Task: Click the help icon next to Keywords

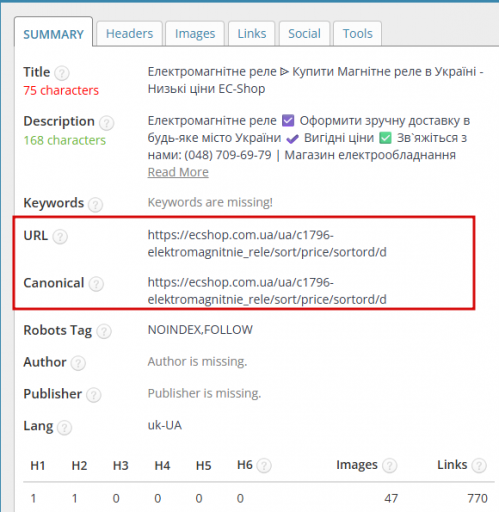Action: [x=96, y=204]
